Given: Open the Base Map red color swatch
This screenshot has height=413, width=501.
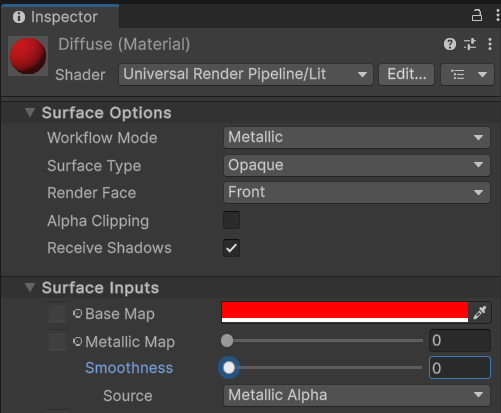Looking at the screenshot, I should 345,312.
